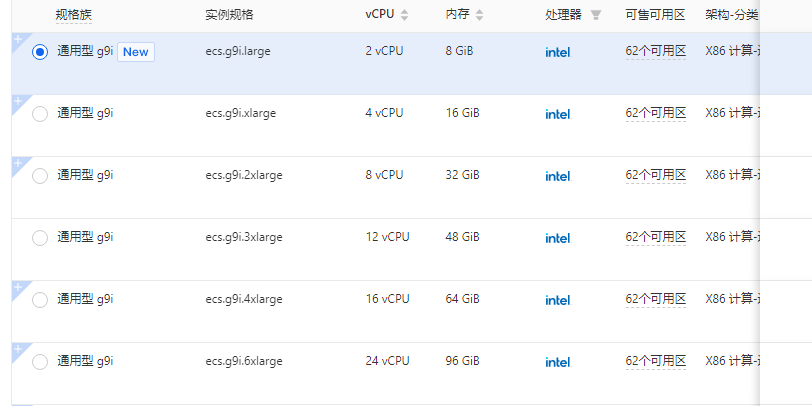
Task: Click the corner plus icon on the ecs.g9i.large row
Action: [x=17, y=39]
